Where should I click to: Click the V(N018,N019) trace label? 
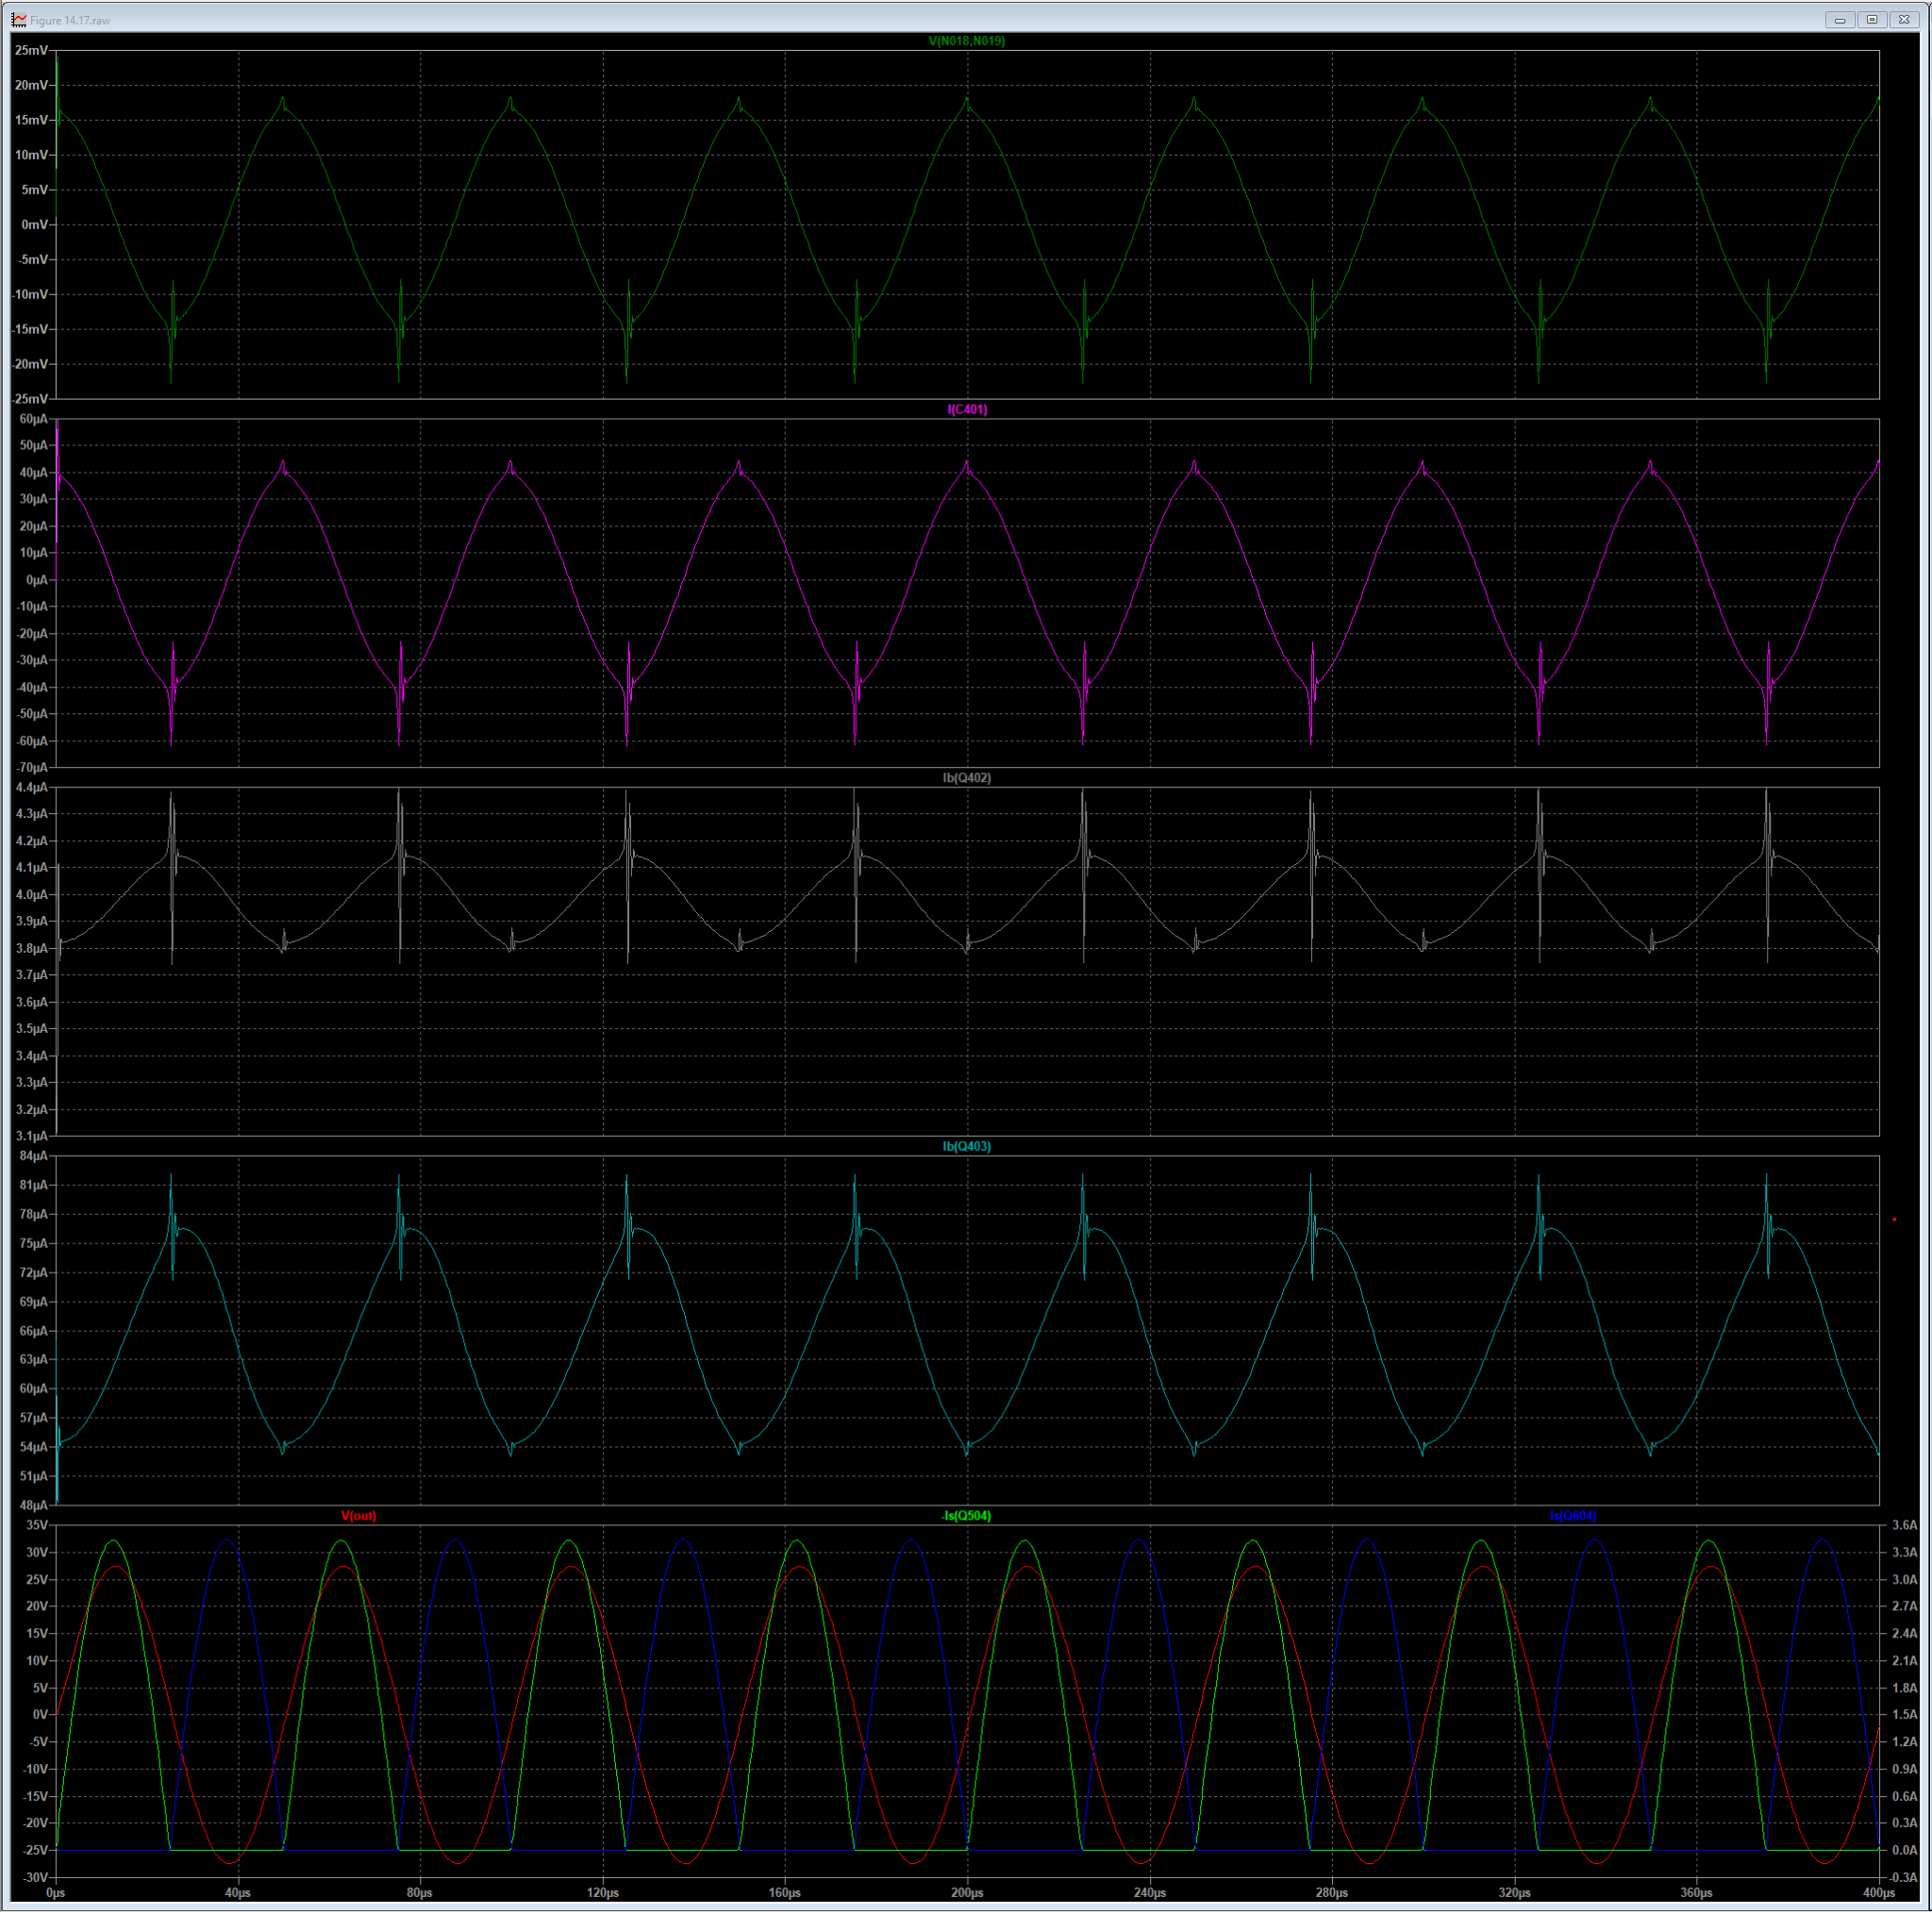967,41
